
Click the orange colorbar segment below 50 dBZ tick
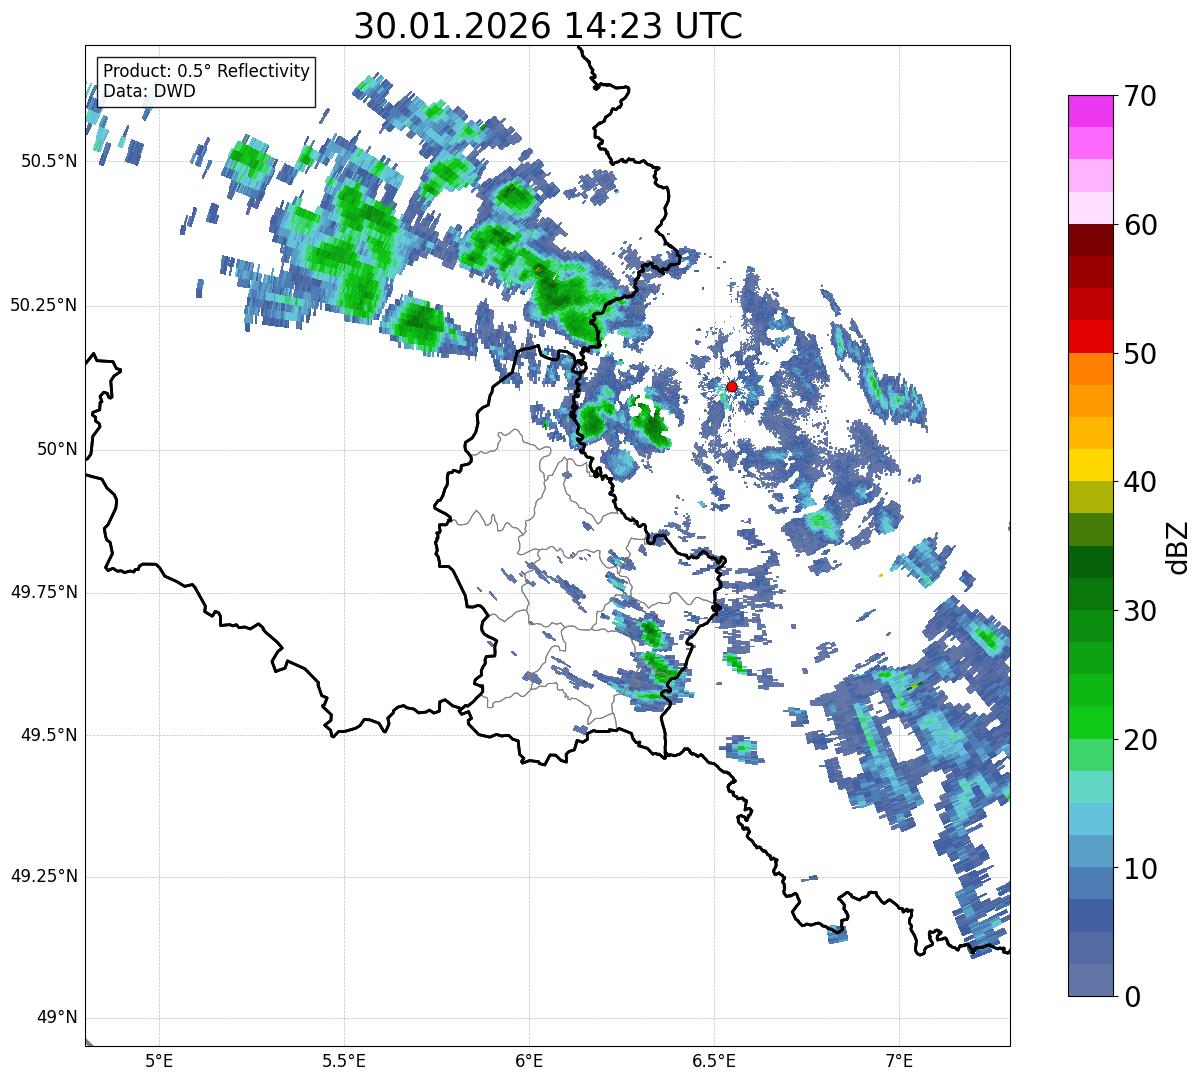[x=1090, y=369]
